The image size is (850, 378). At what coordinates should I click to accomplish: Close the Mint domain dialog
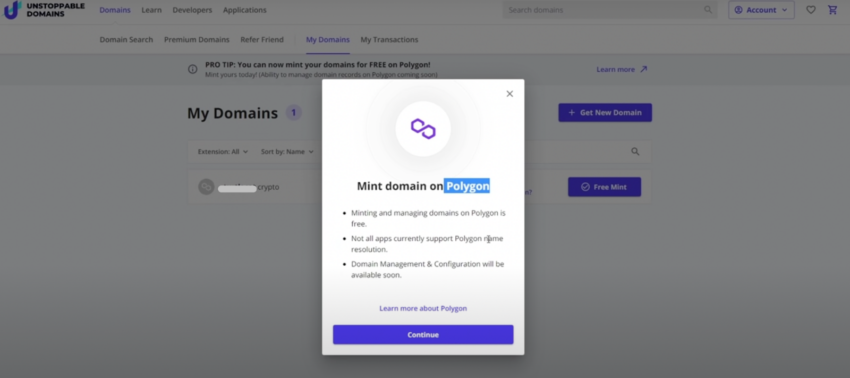tap(510, 94)
